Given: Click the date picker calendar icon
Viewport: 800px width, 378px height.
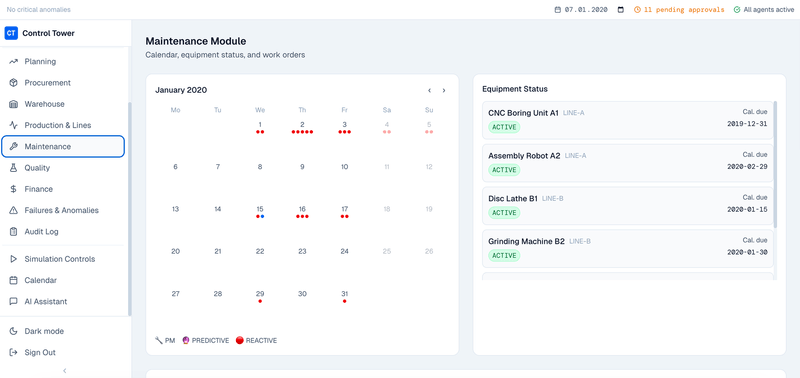Looking at the screenshot, I should 620,10.
